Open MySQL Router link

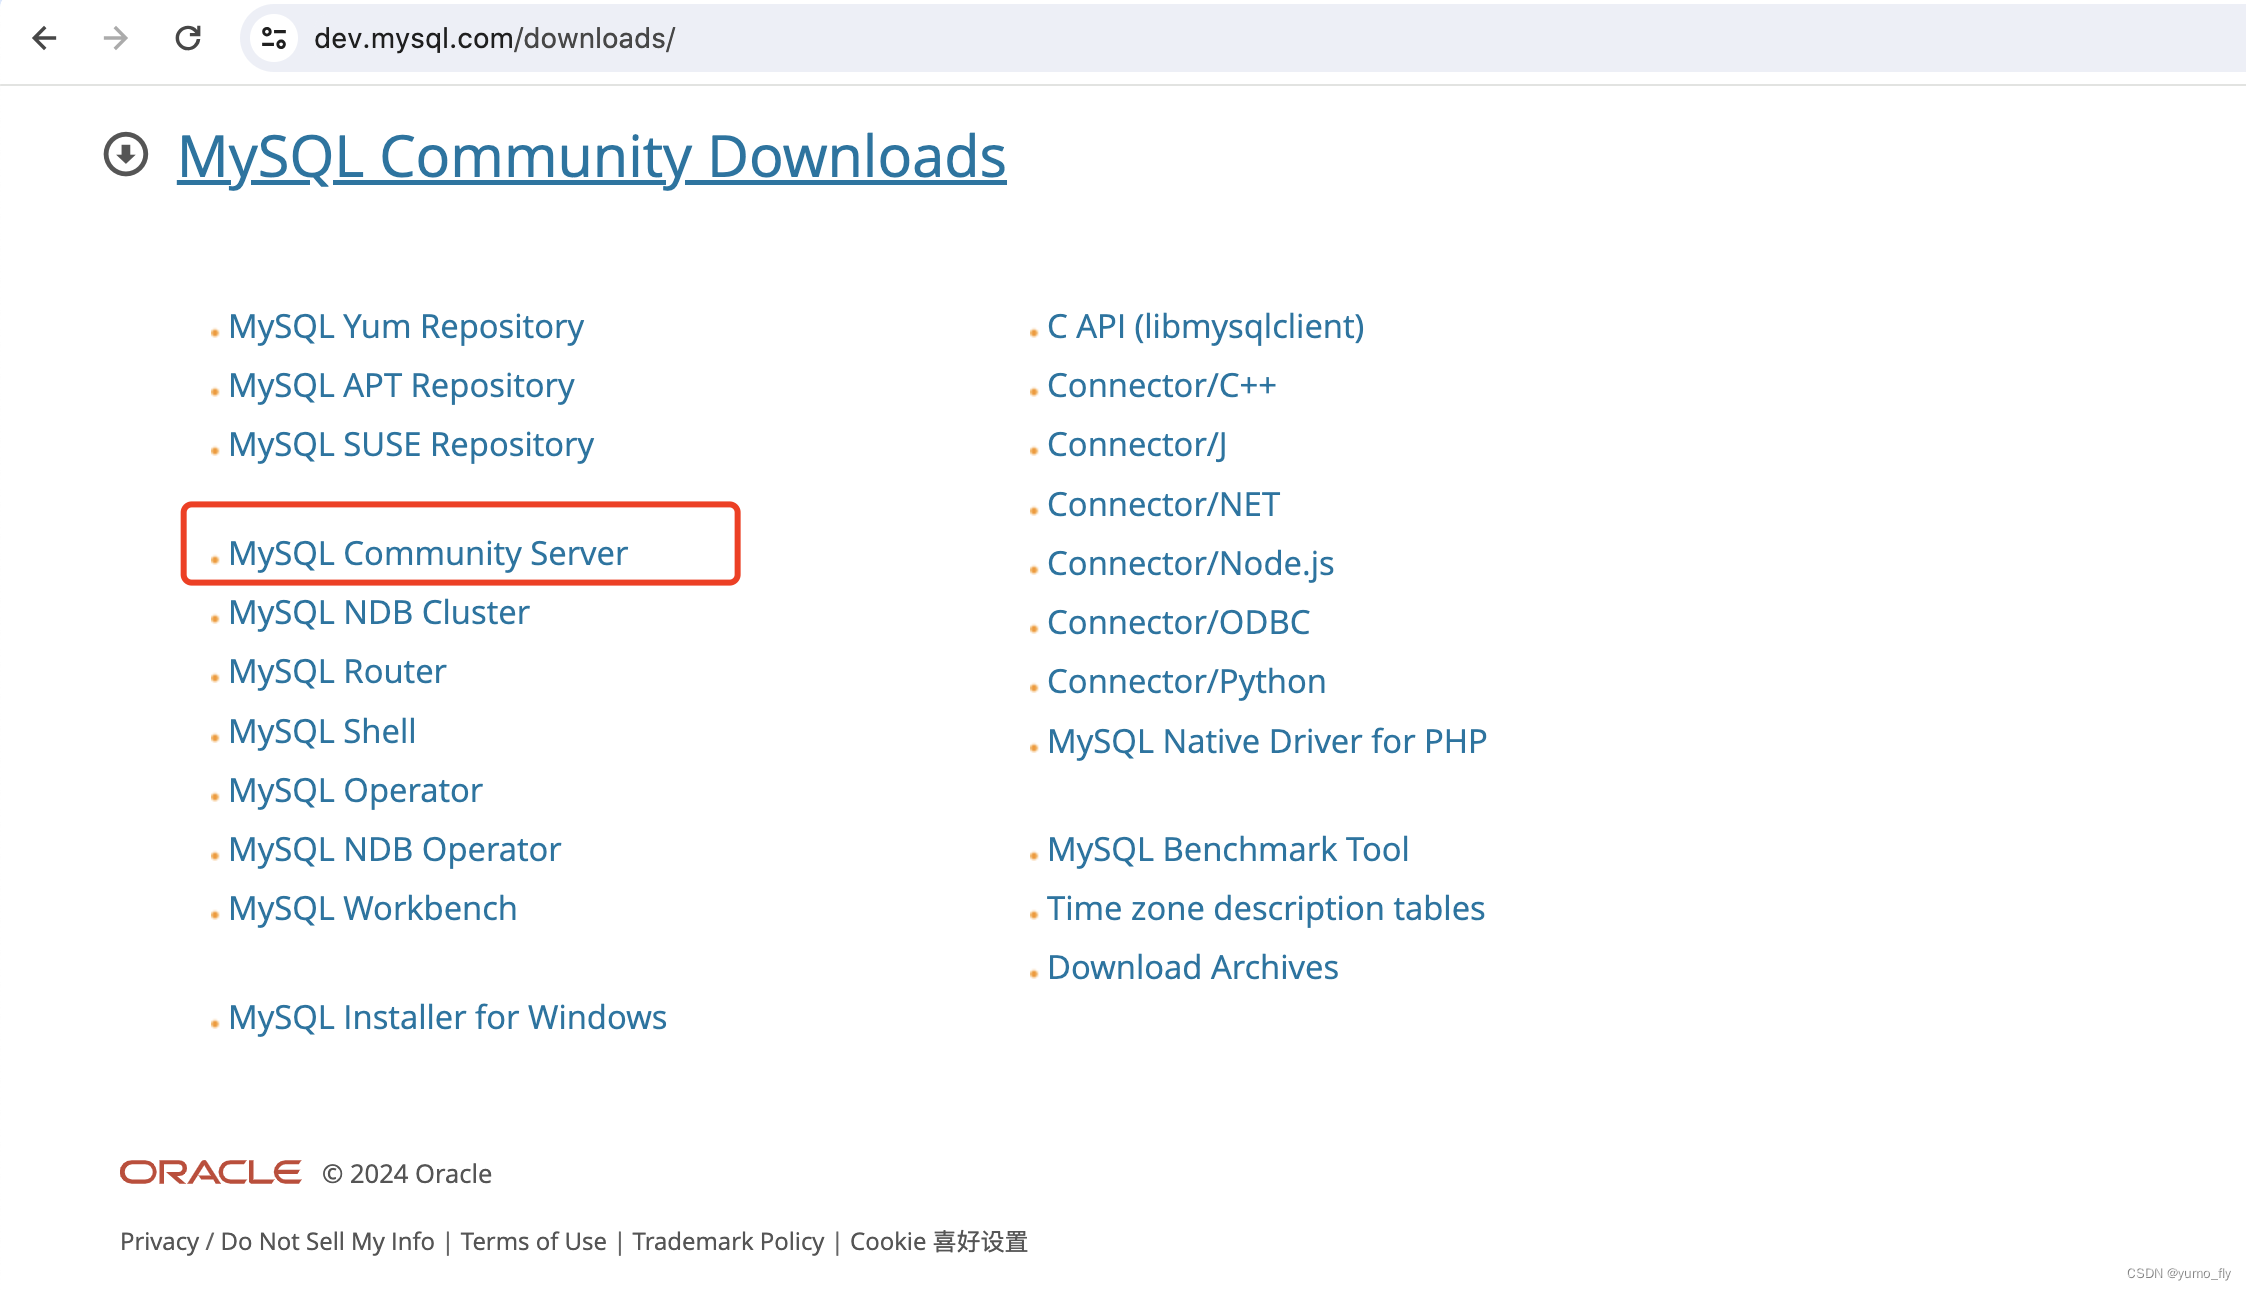(337, 671)
